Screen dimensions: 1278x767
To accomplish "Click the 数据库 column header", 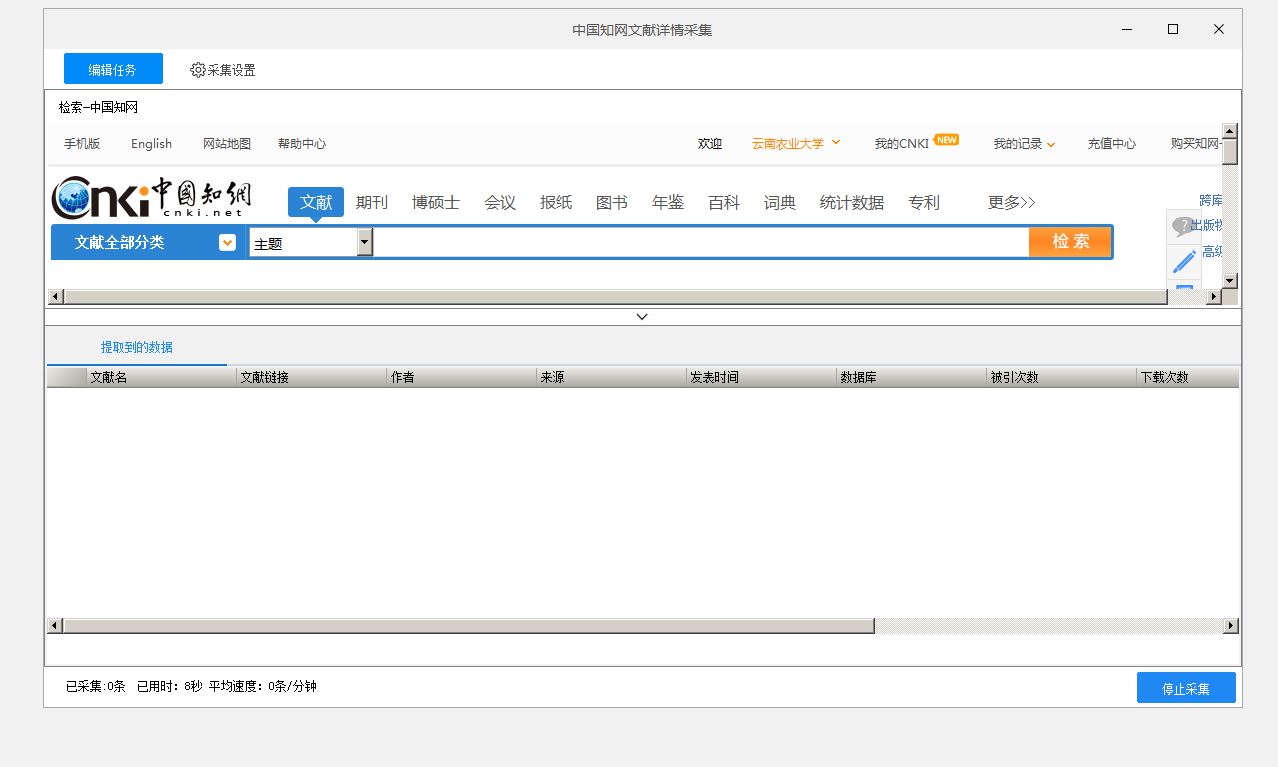I will click(x=911, y=377).
